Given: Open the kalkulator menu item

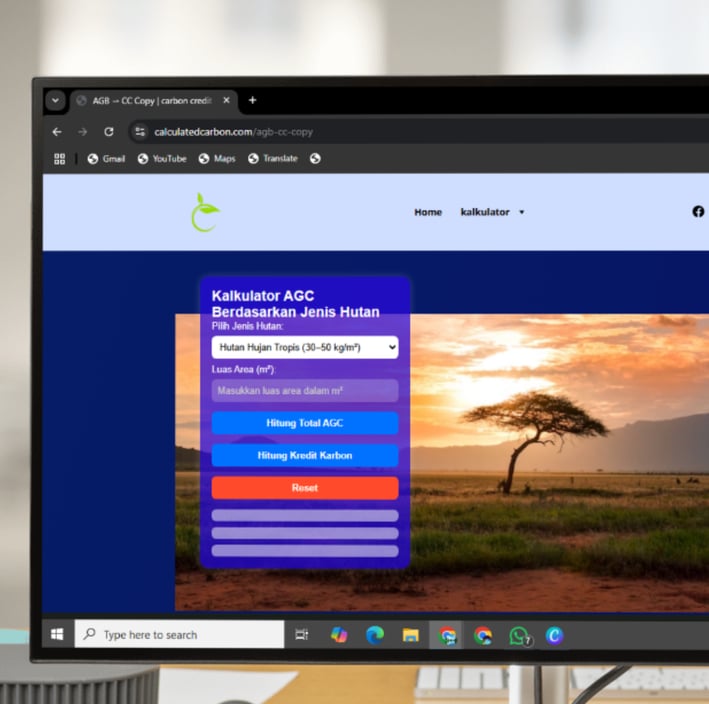Looking at the screenshot, I should [485, 212].
